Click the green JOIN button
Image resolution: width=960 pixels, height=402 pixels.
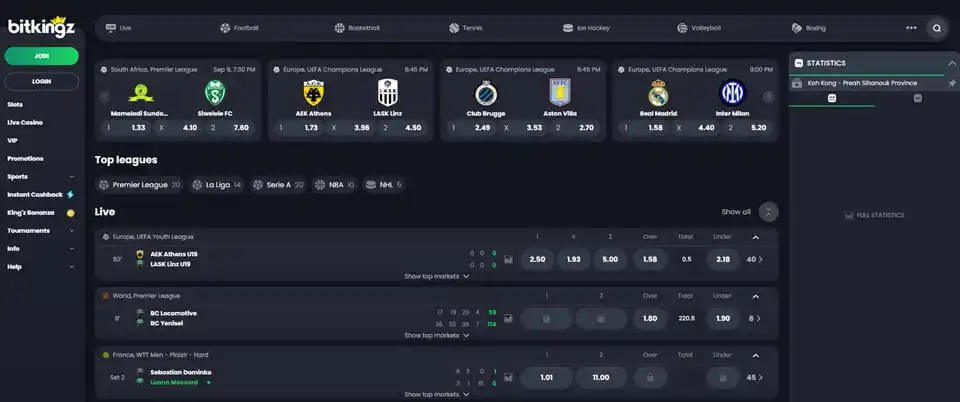[x=42, y=56]
